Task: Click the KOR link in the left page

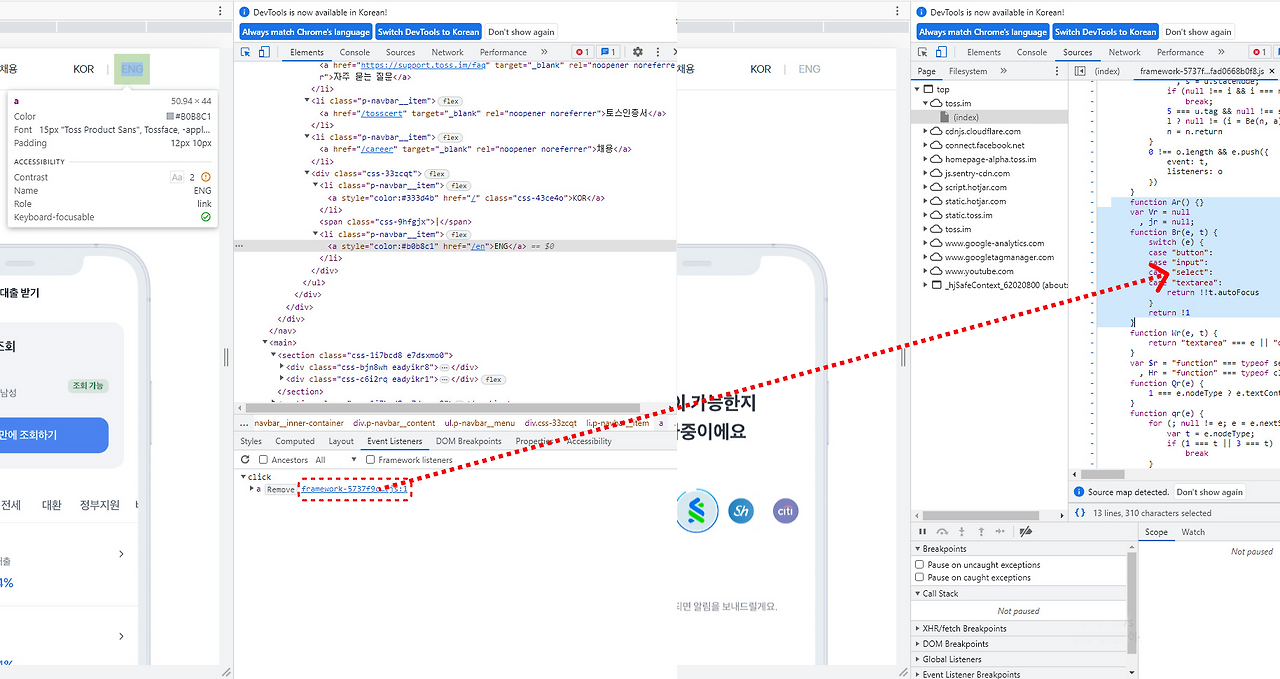Action: coord(84,69)
